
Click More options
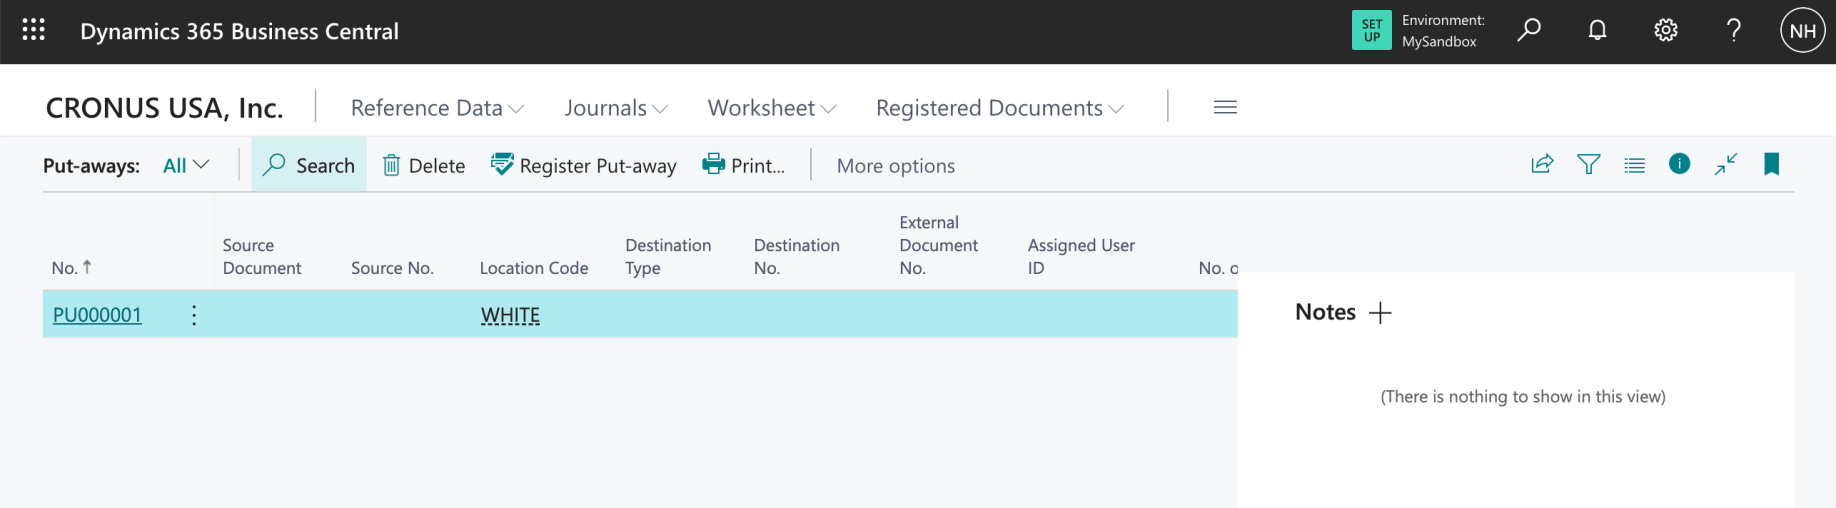pyautogui.click(x=896, y=166)
